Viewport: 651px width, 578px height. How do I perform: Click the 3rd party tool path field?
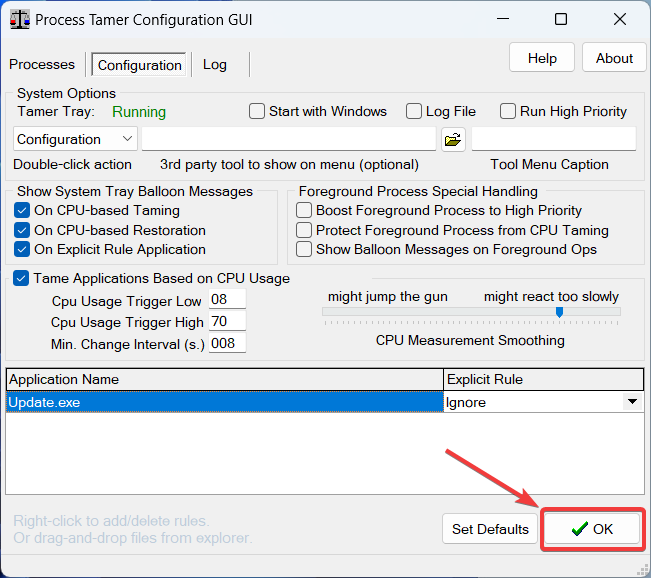[289, 139]
